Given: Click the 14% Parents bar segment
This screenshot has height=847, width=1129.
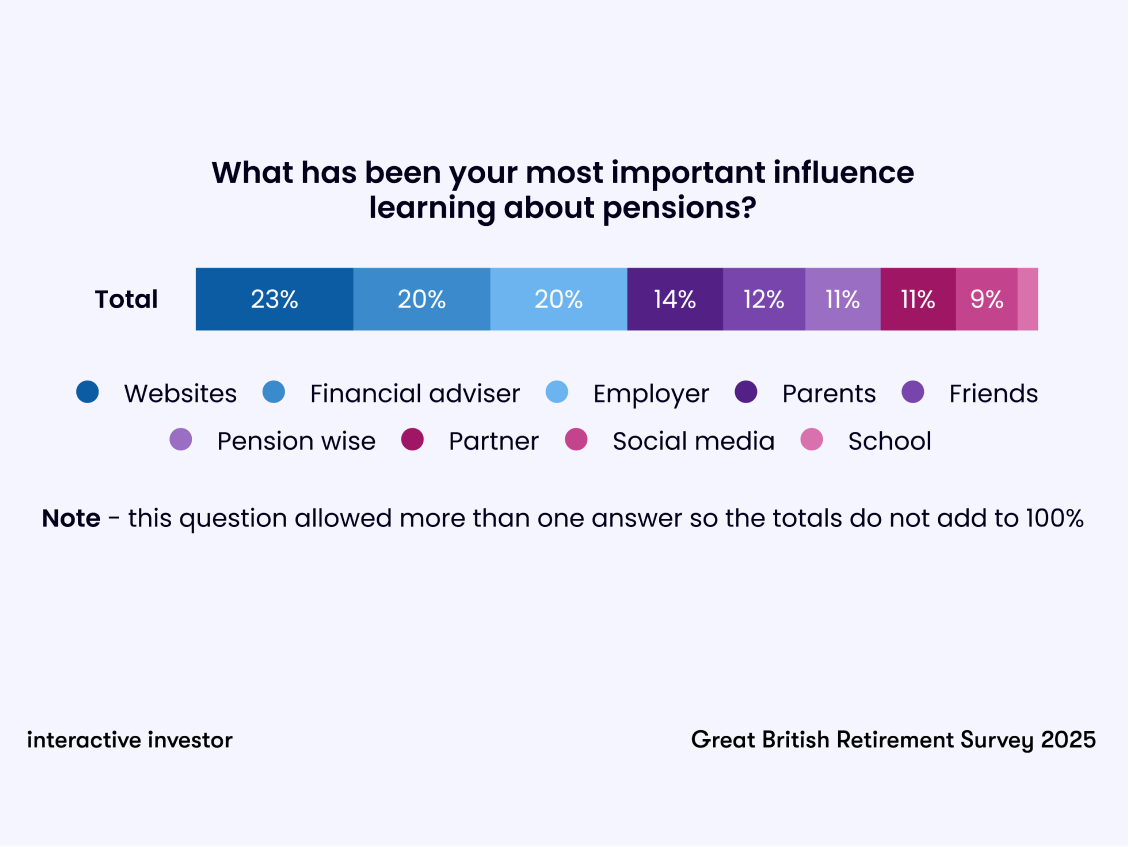Looking at the screenshot, I should [675, 299].
